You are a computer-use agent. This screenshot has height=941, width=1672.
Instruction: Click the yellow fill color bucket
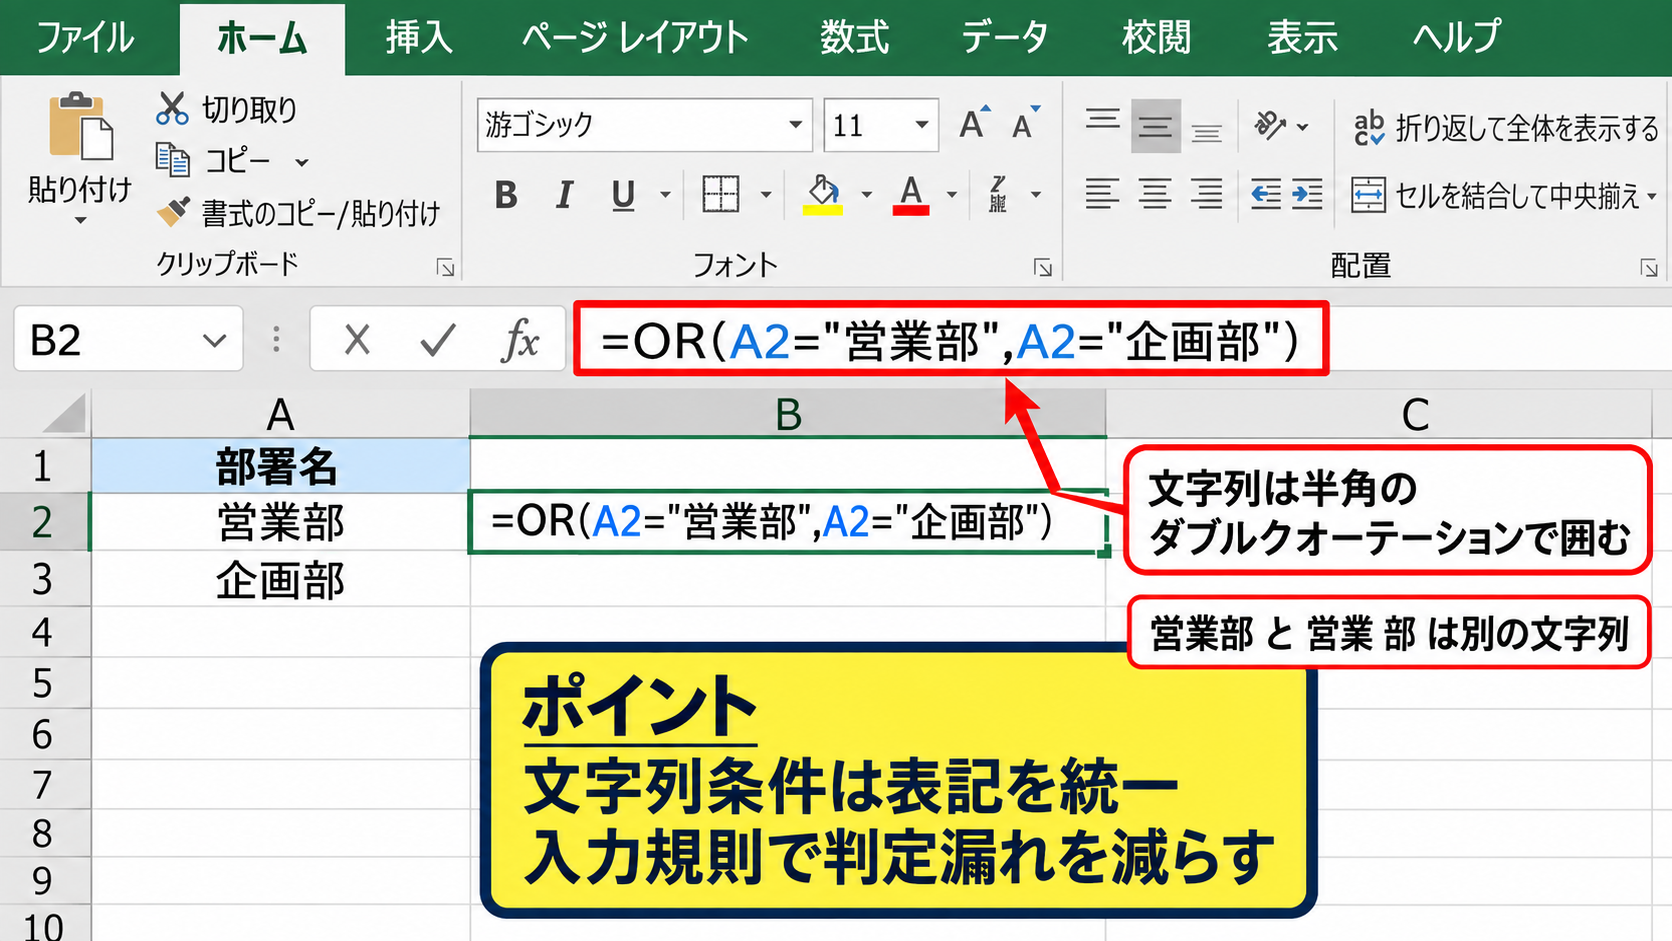(823, 194)
